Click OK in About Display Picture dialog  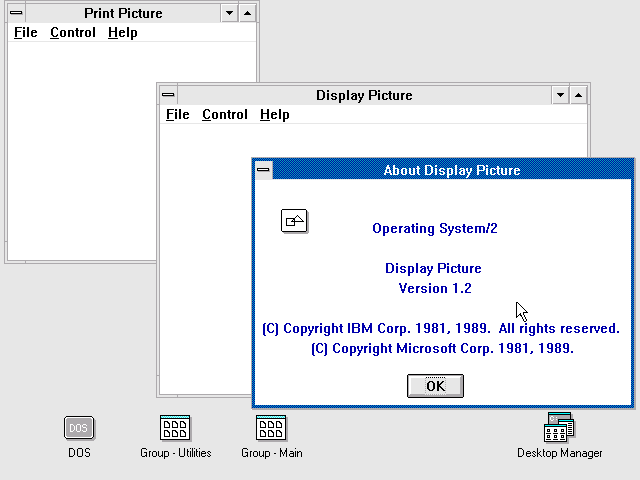point(435,386)
